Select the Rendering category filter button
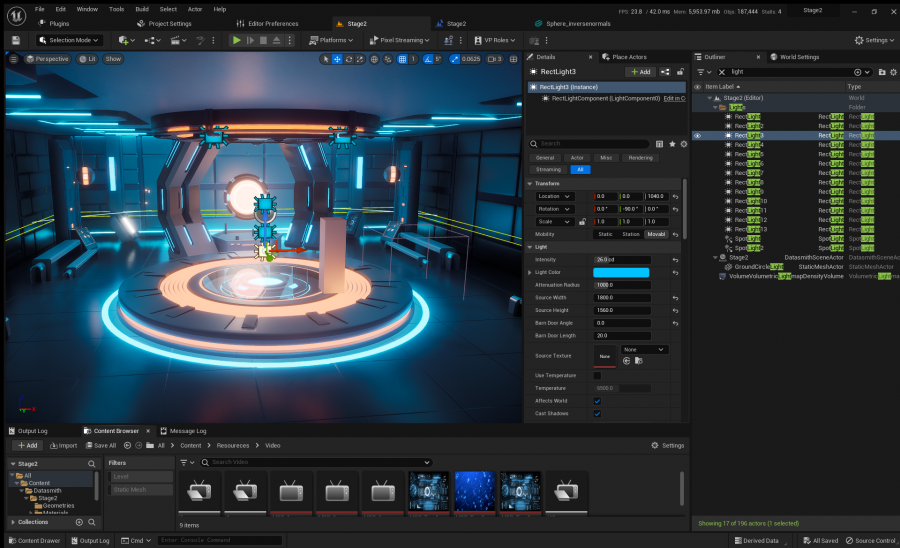900x548 pixels. (641, 158)
